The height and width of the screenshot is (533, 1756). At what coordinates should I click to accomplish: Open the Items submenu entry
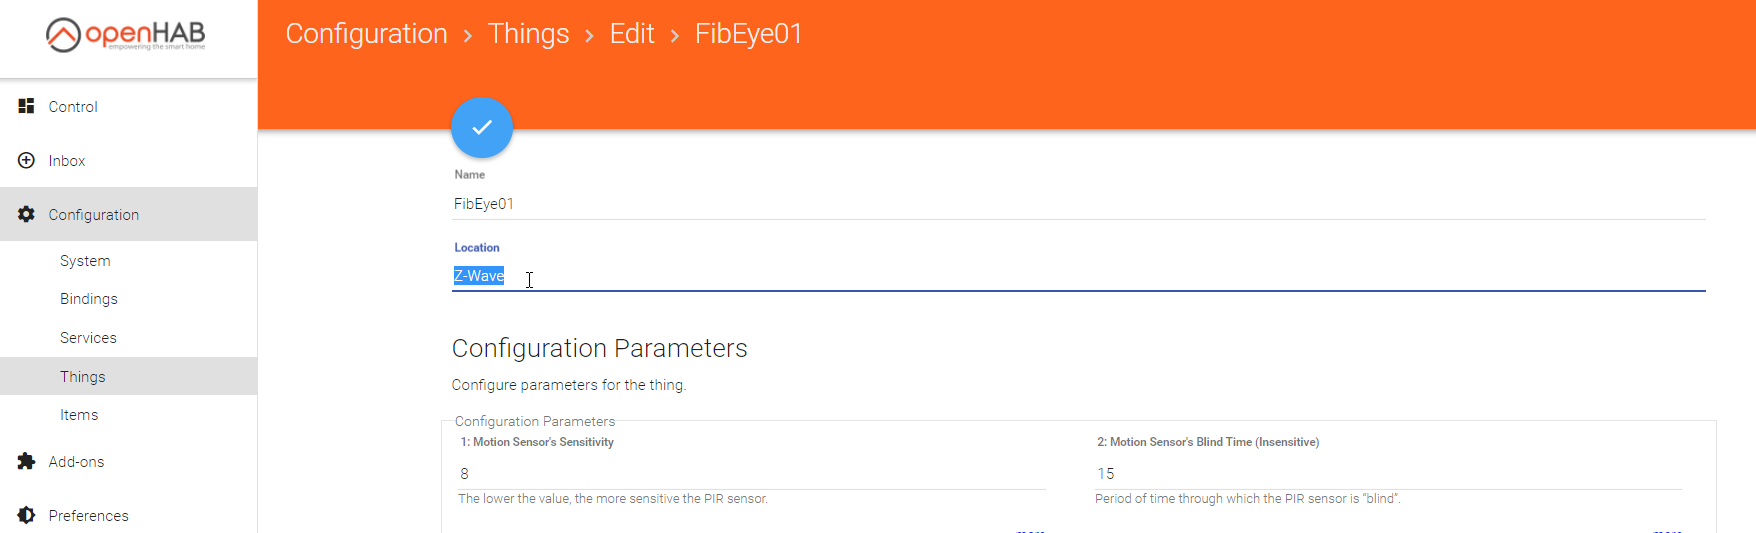[79, 415]
